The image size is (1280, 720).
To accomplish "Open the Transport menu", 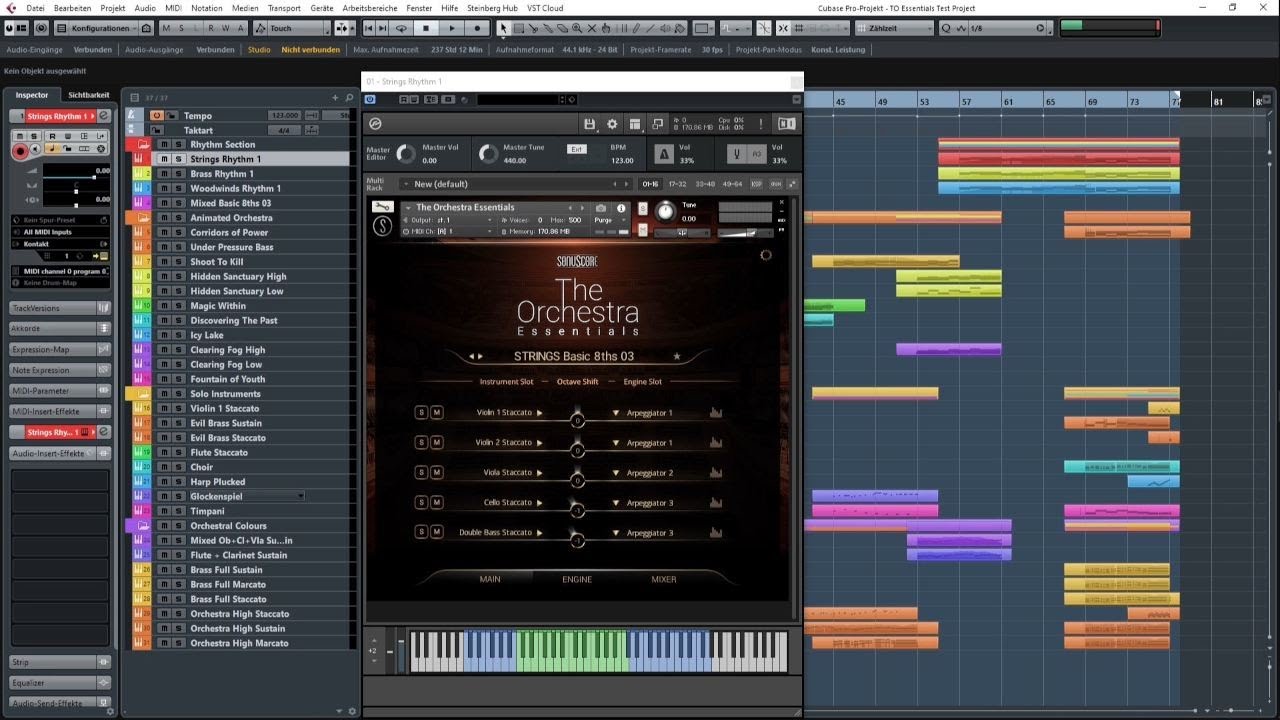I will (x=284, y=8).
